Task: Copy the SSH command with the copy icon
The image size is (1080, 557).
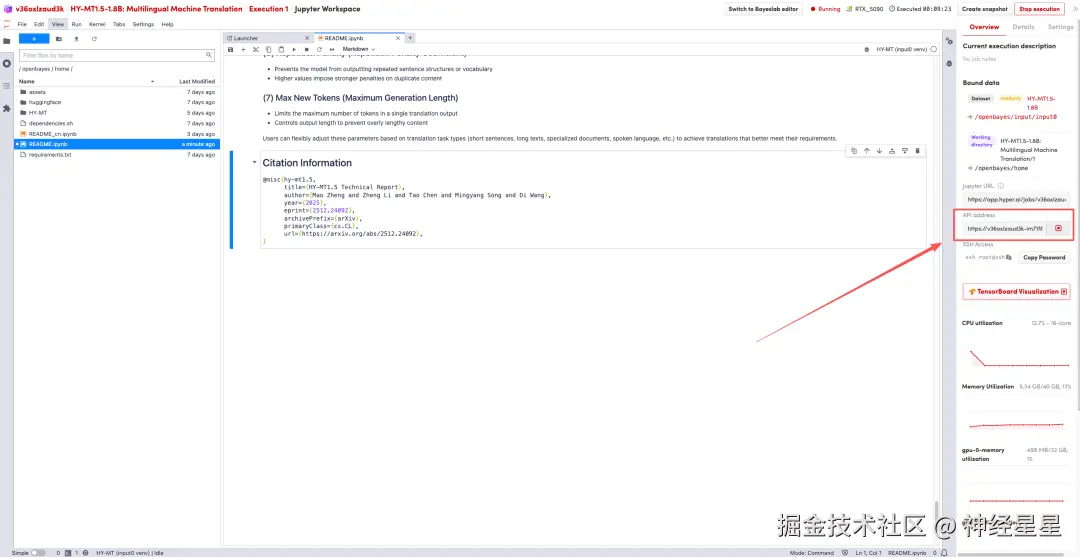Action: pos(1009,258)
